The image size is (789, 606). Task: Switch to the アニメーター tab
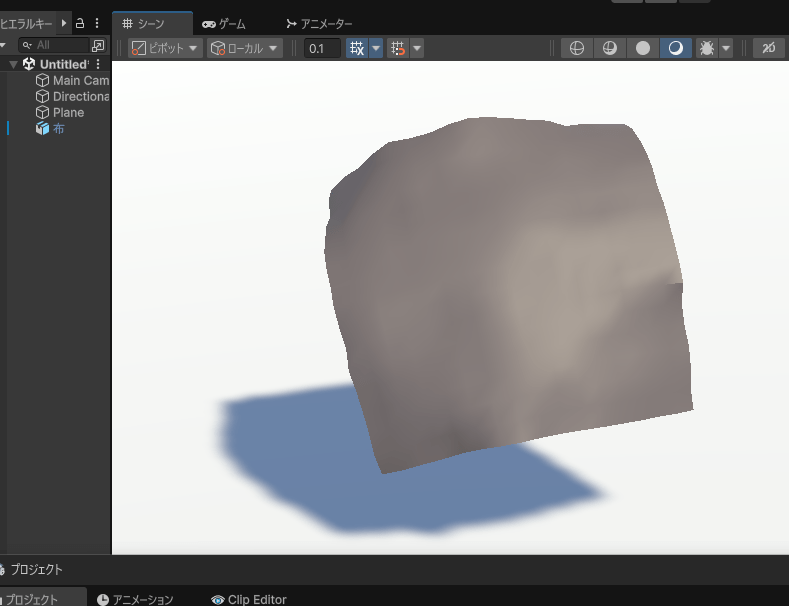tap(320, 23)
